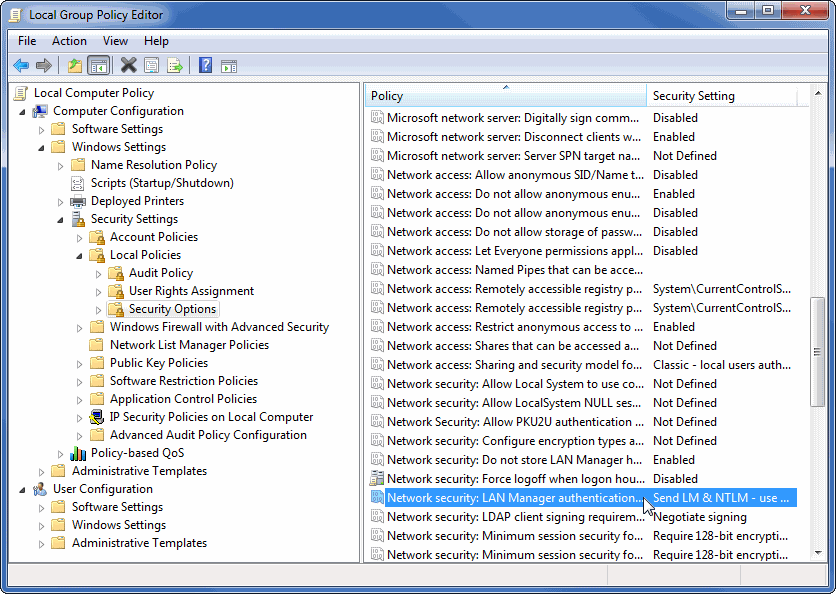Open Properties from the toolbar

pyautogui.click(x=151, y=66)
